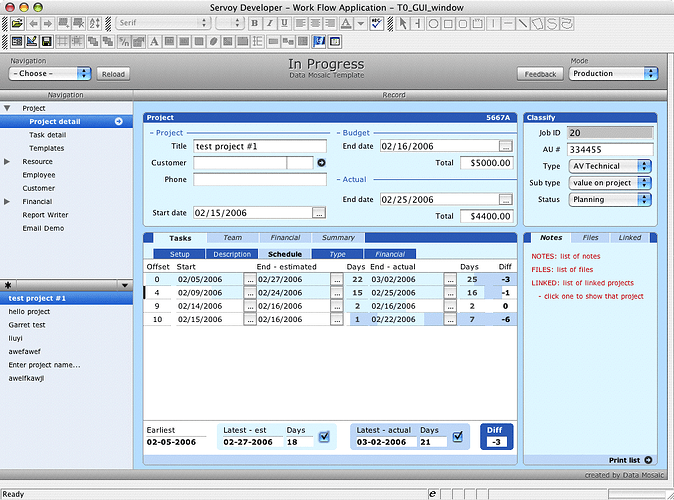The width and height of the screenshot is (674, 500).
Task: Click the project Title input field
Action: (x=260, y=146)
